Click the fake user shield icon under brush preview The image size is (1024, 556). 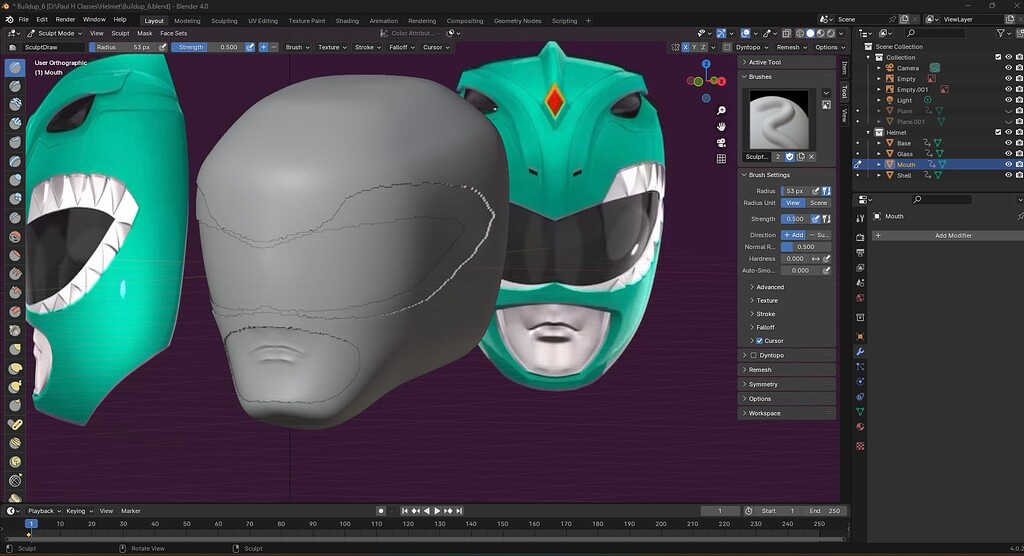[790, 157]
